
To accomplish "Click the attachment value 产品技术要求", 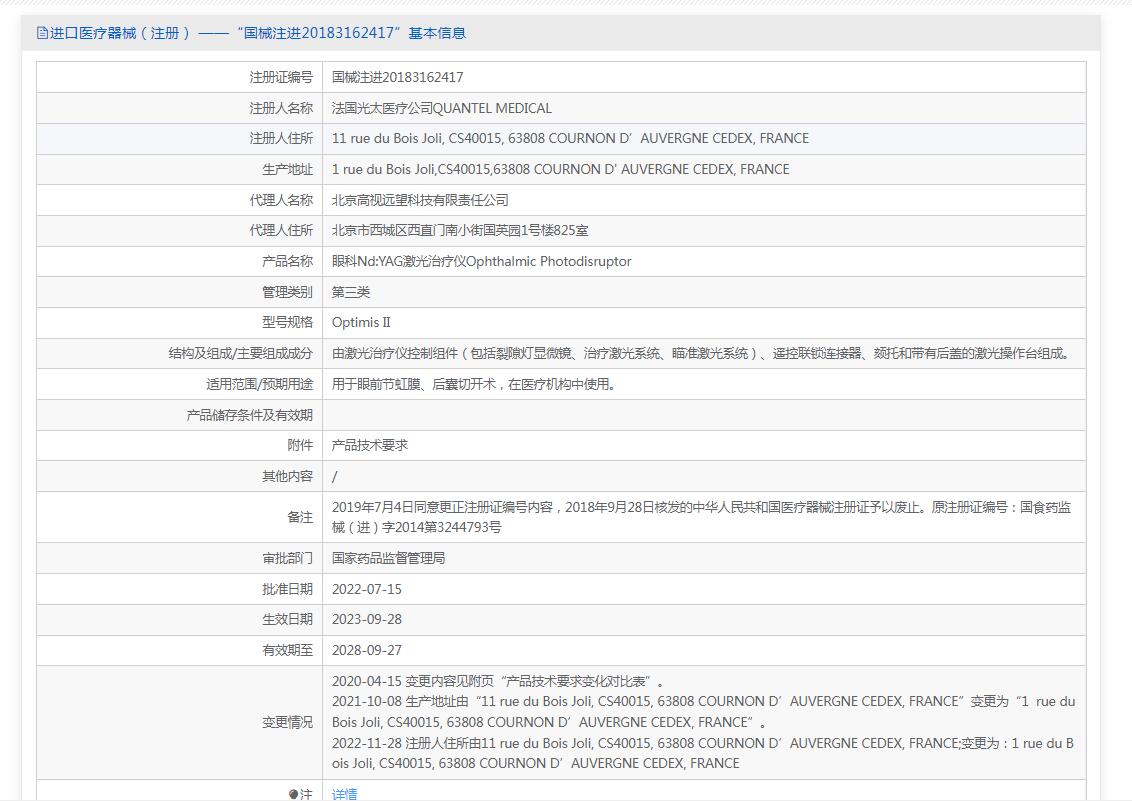I will click(x=370, y=445).
